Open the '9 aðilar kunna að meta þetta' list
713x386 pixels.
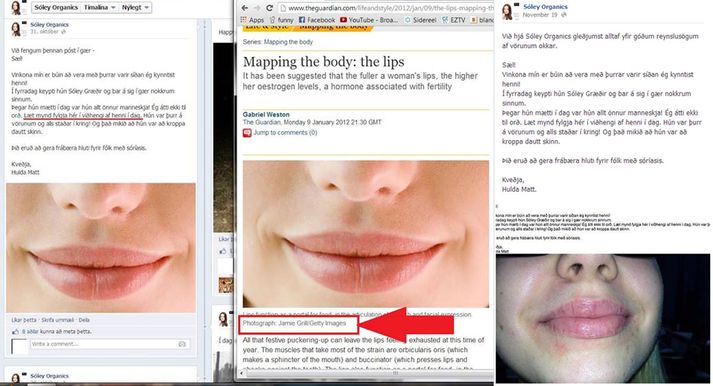coord(57,332)
